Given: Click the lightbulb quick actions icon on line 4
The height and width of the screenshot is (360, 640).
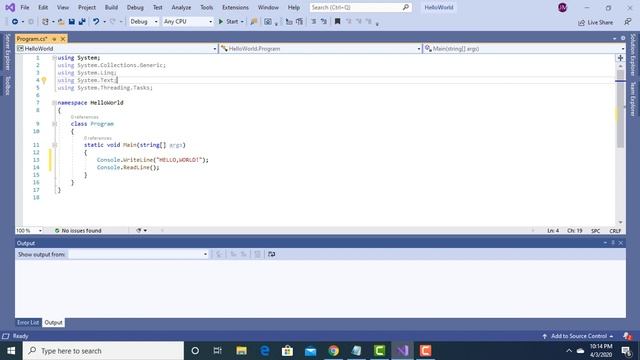Looking at the screenshot, I should 44,80.
